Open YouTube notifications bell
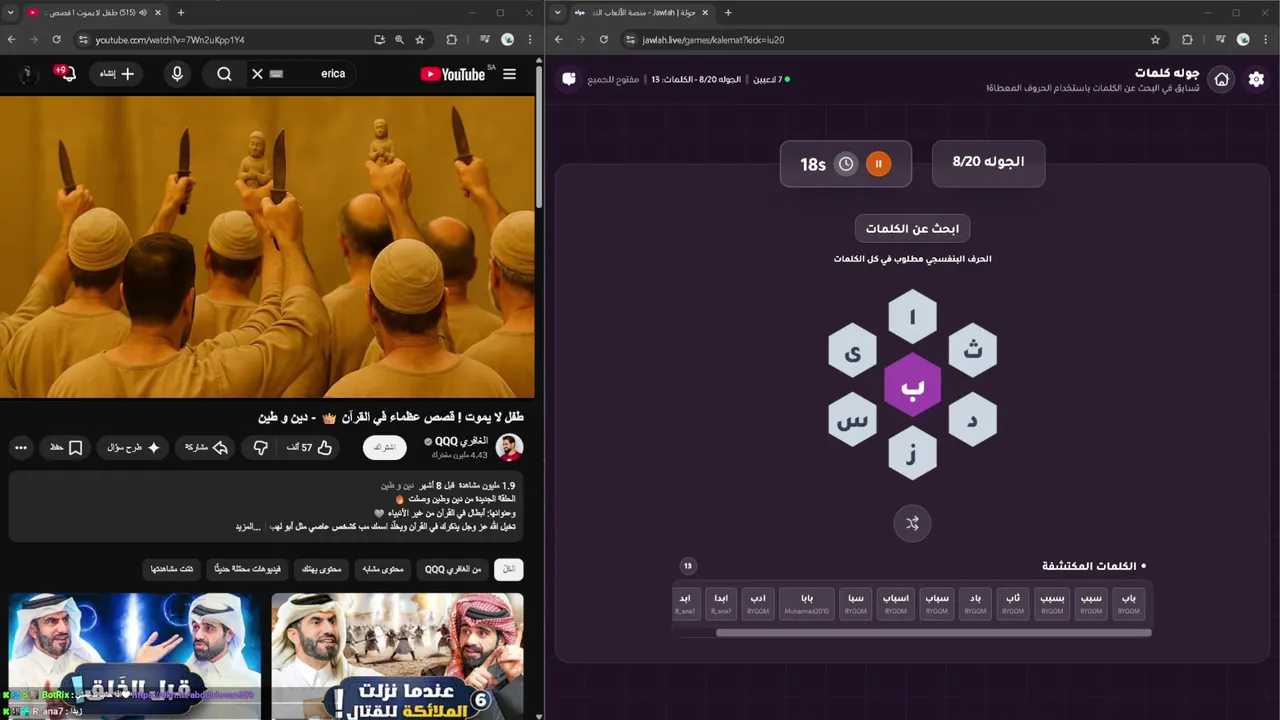This screenshot has height=720, width=1280. [67, 74]
